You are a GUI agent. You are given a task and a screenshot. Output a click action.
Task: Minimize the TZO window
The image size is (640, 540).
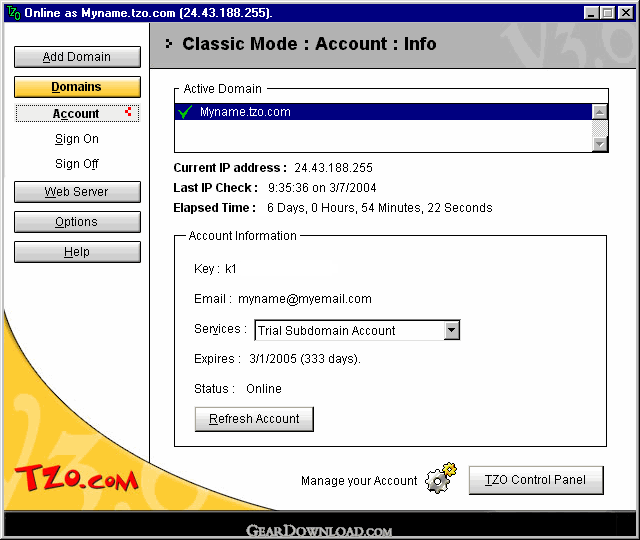[591, 13]
